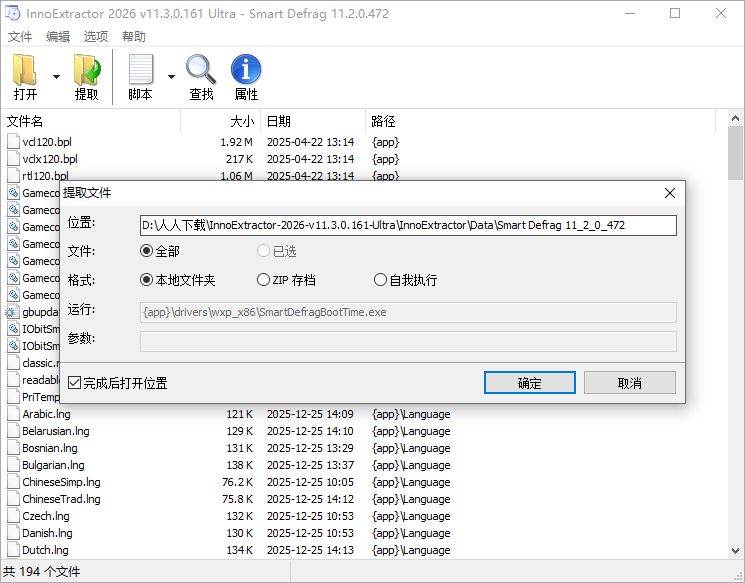Select the vclx120.bpl file icon
The height and width of the screenshot is (583, 745).
(x=13, y=159)
